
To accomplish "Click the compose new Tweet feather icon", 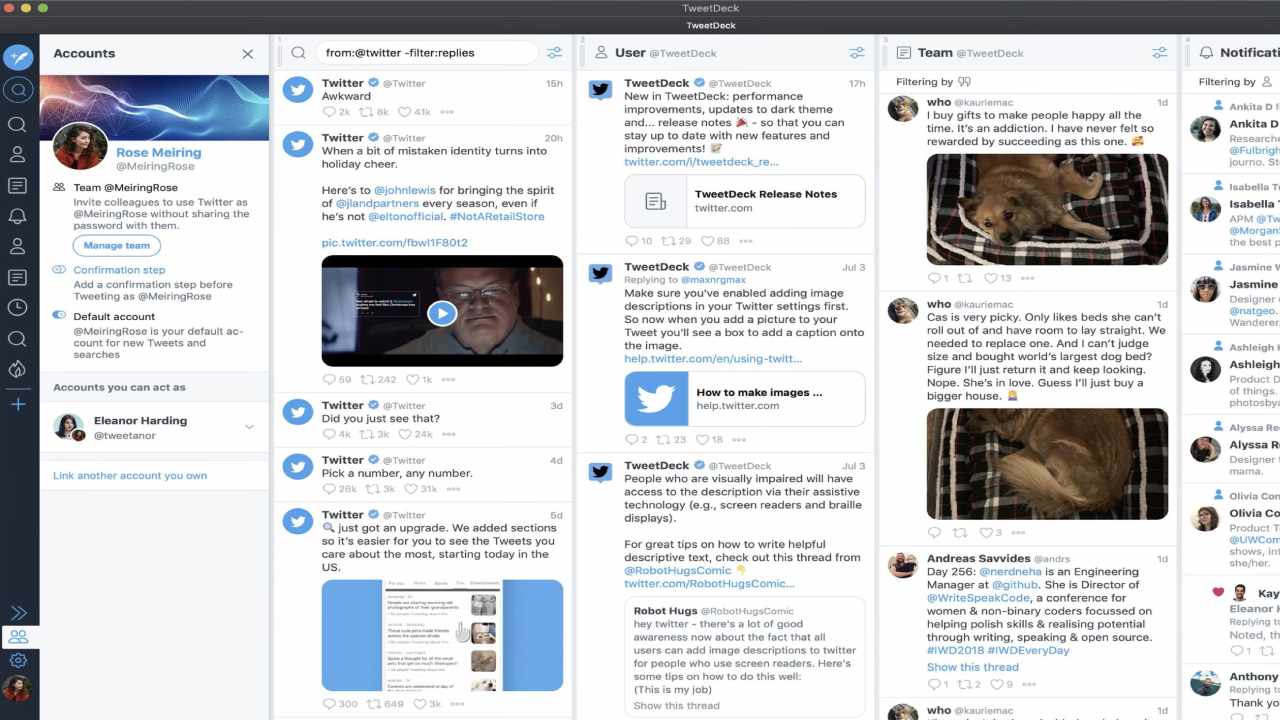I will coord(17,57).
